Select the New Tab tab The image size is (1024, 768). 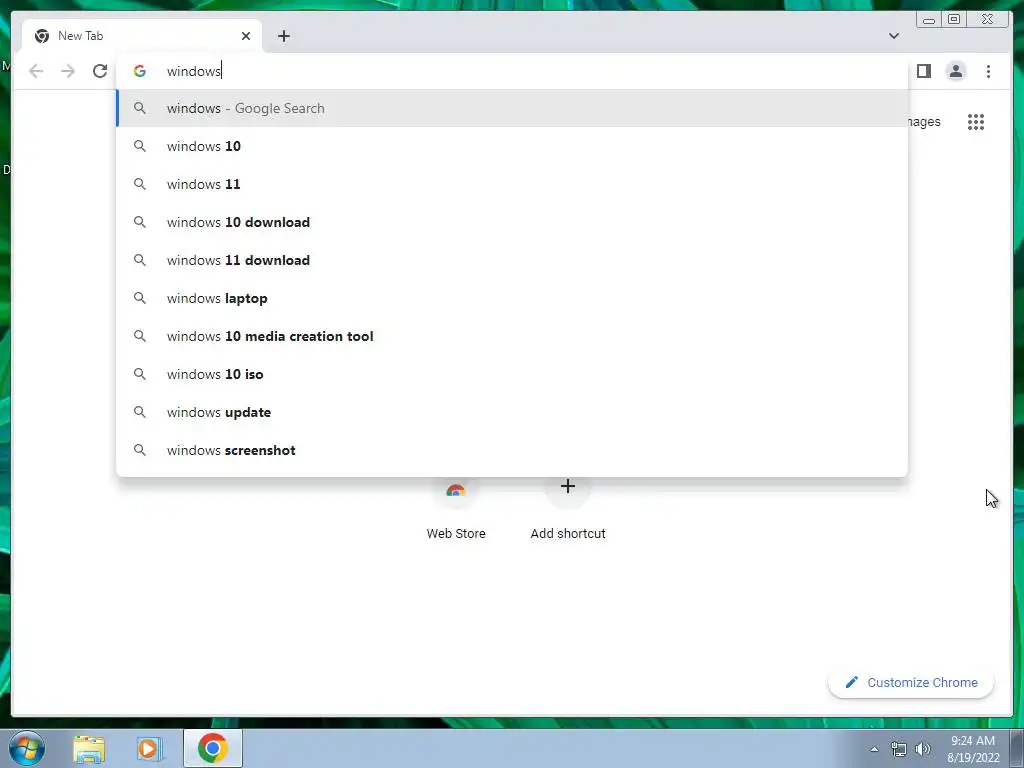point(142,36)
